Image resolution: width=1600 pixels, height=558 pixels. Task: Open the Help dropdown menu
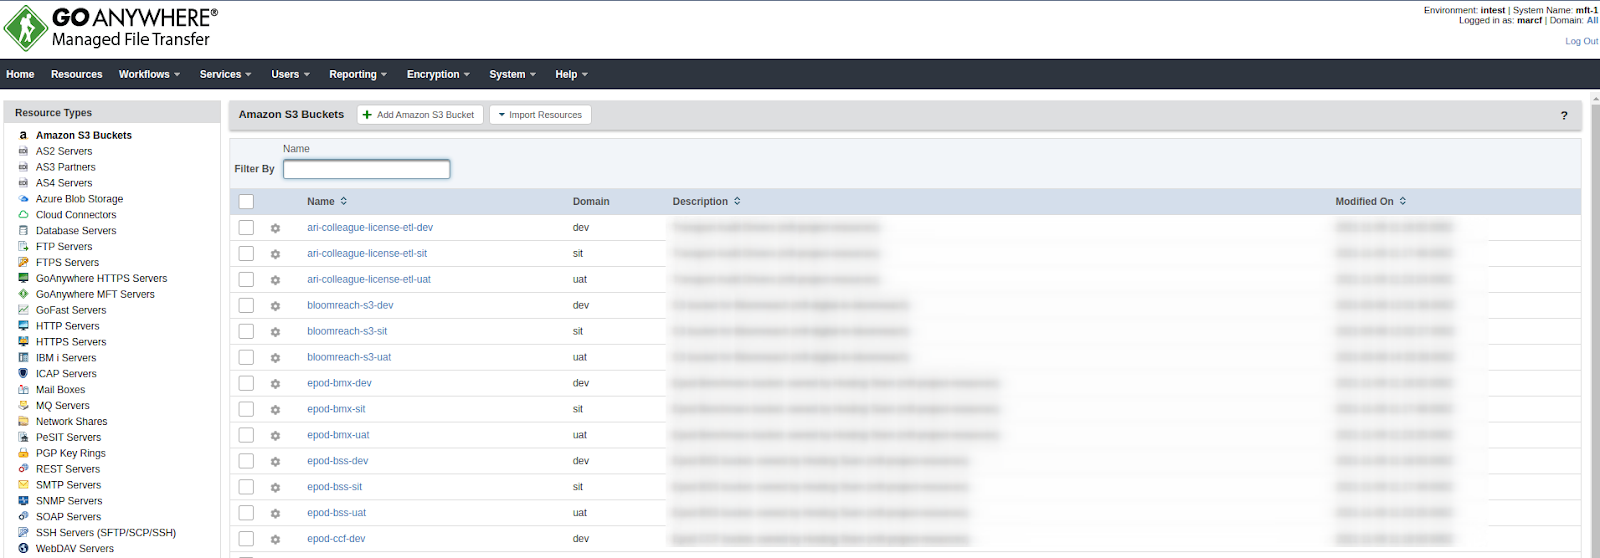pyautogui.click(x=571, y=74)
